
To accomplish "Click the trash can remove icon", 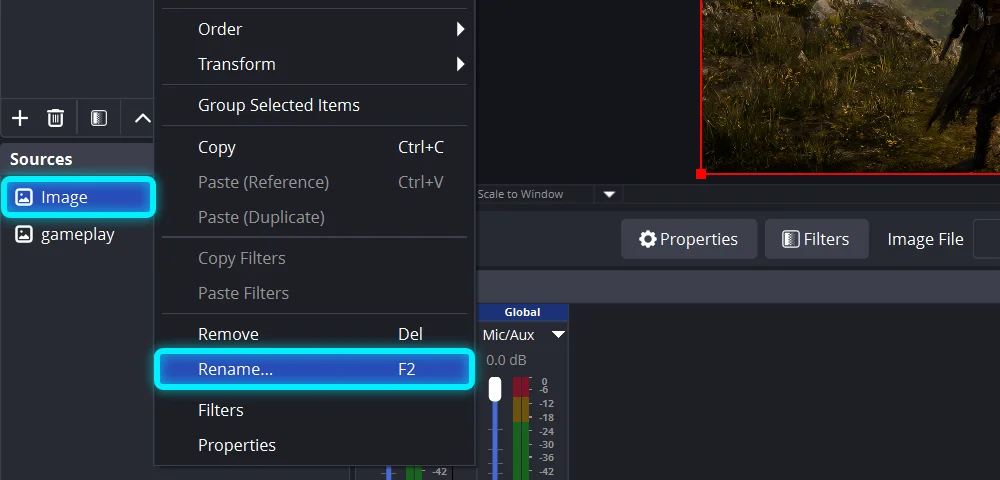I will 55,118.
